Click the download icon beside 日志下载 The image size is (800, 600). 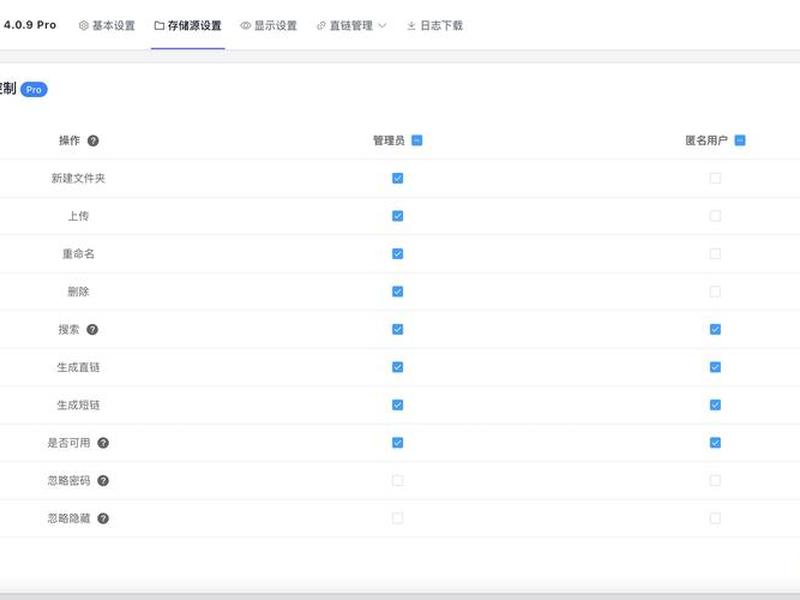(x=411, y=26)
